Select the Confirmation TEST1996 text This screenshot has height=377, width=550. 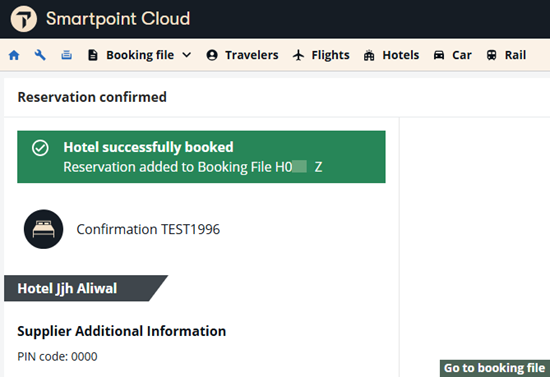point(148,229)
